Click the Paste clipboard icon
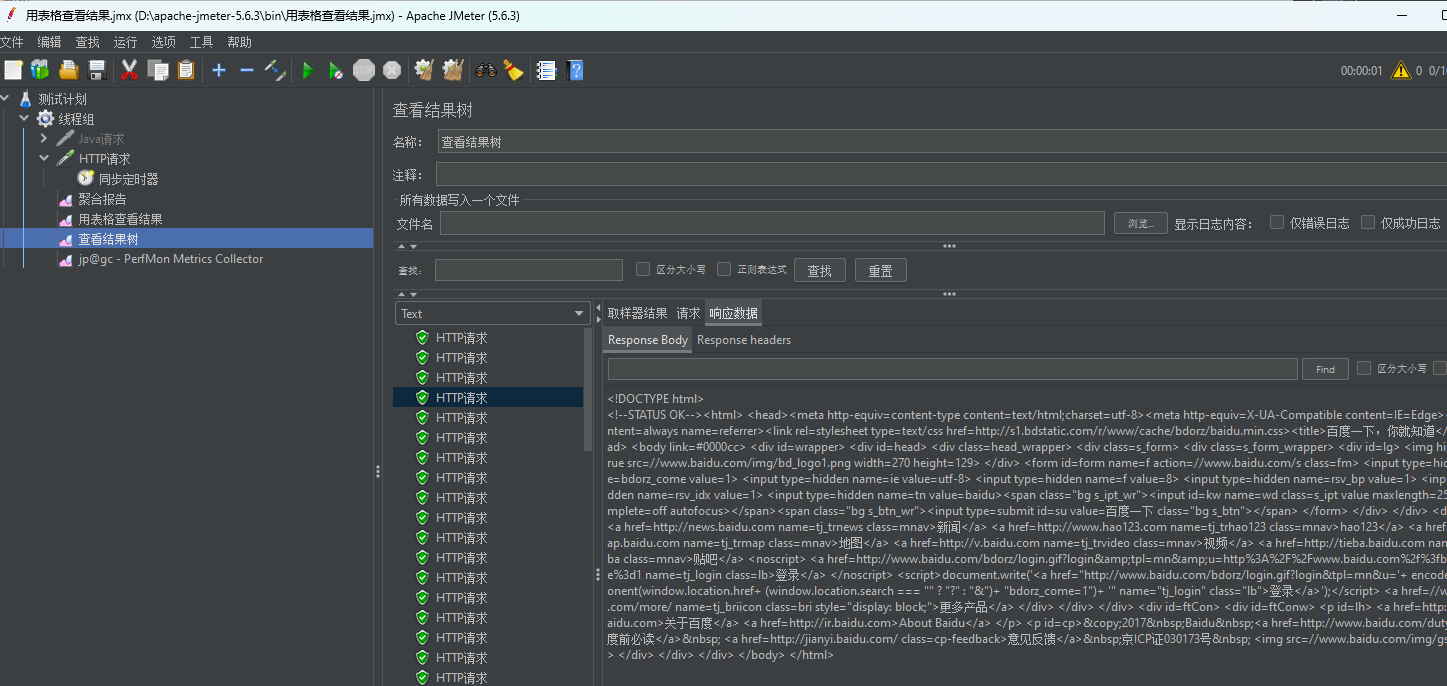The image size is (1447, 686). tap(186, 70)
